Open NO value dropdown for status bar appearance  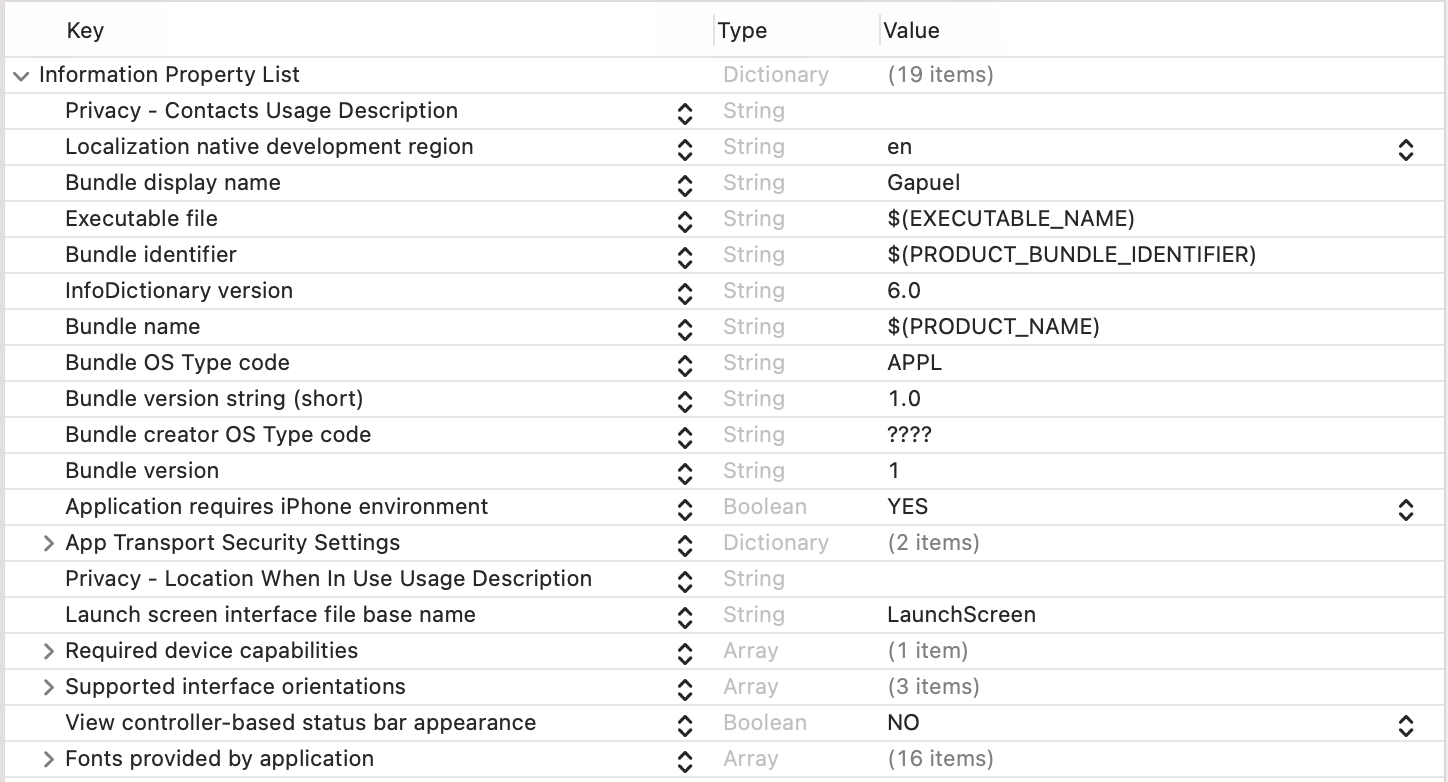click(x=1406, y=726)
